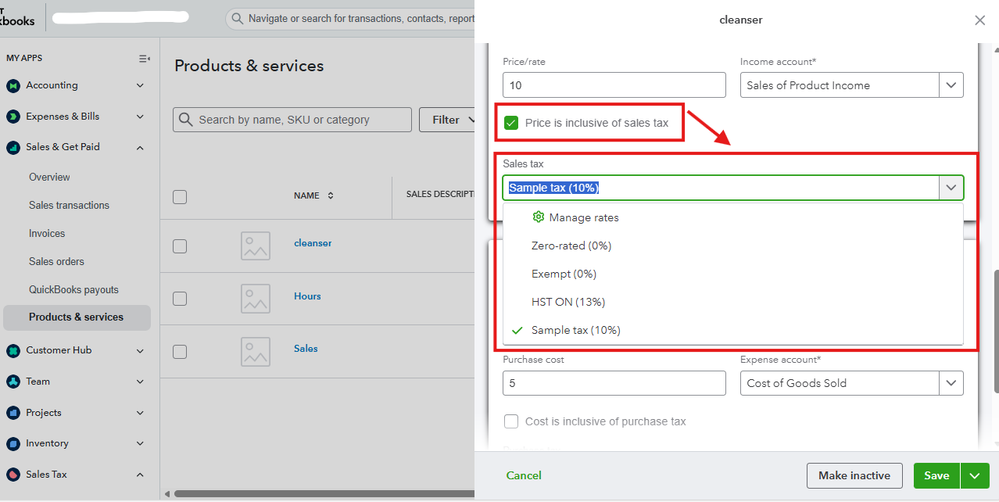Click the Sales Tax icon in sidebar
The width and height of the screenshot is (999, 502).
pyautogui.click(x=13, y=475)
